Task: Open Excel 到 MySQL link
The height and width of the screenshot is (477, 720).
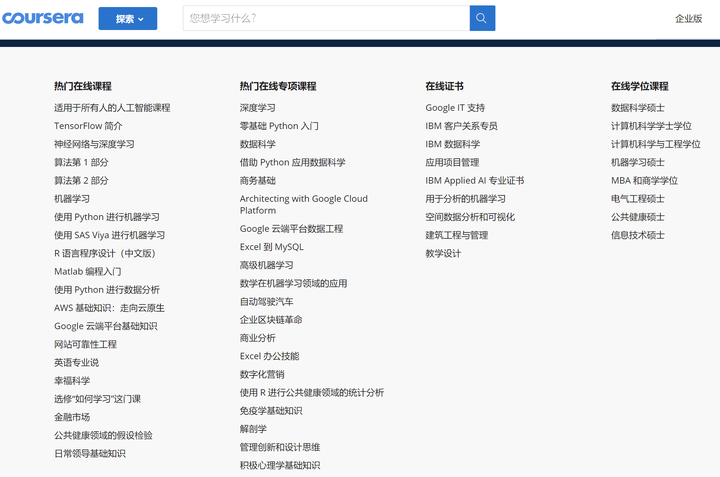Action: pos(272,247)
